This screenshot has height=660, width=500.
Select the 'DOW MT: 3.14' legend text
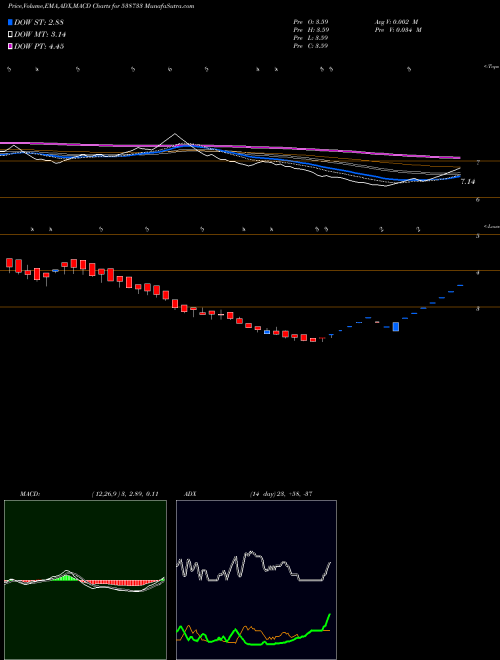point(40,35)
